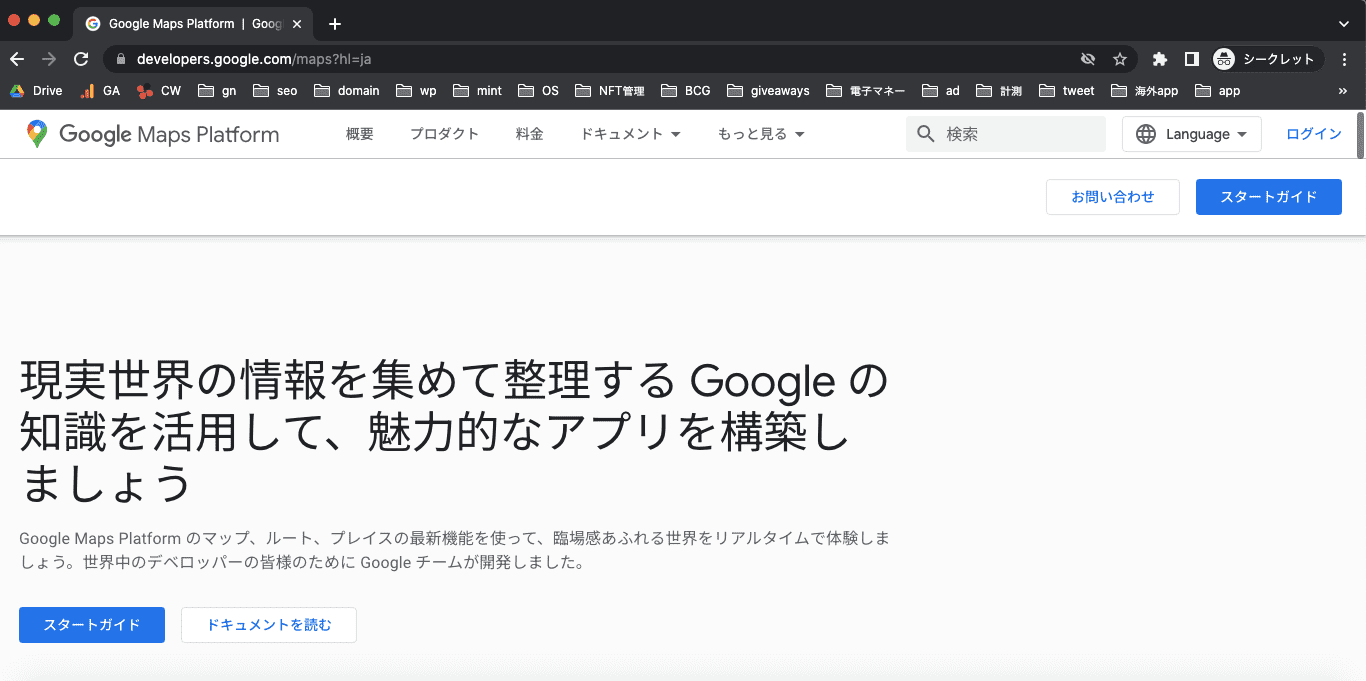Open the NFT管理 bookmark folder
This screenshot has width=1366, height=681.
(610, 91)
